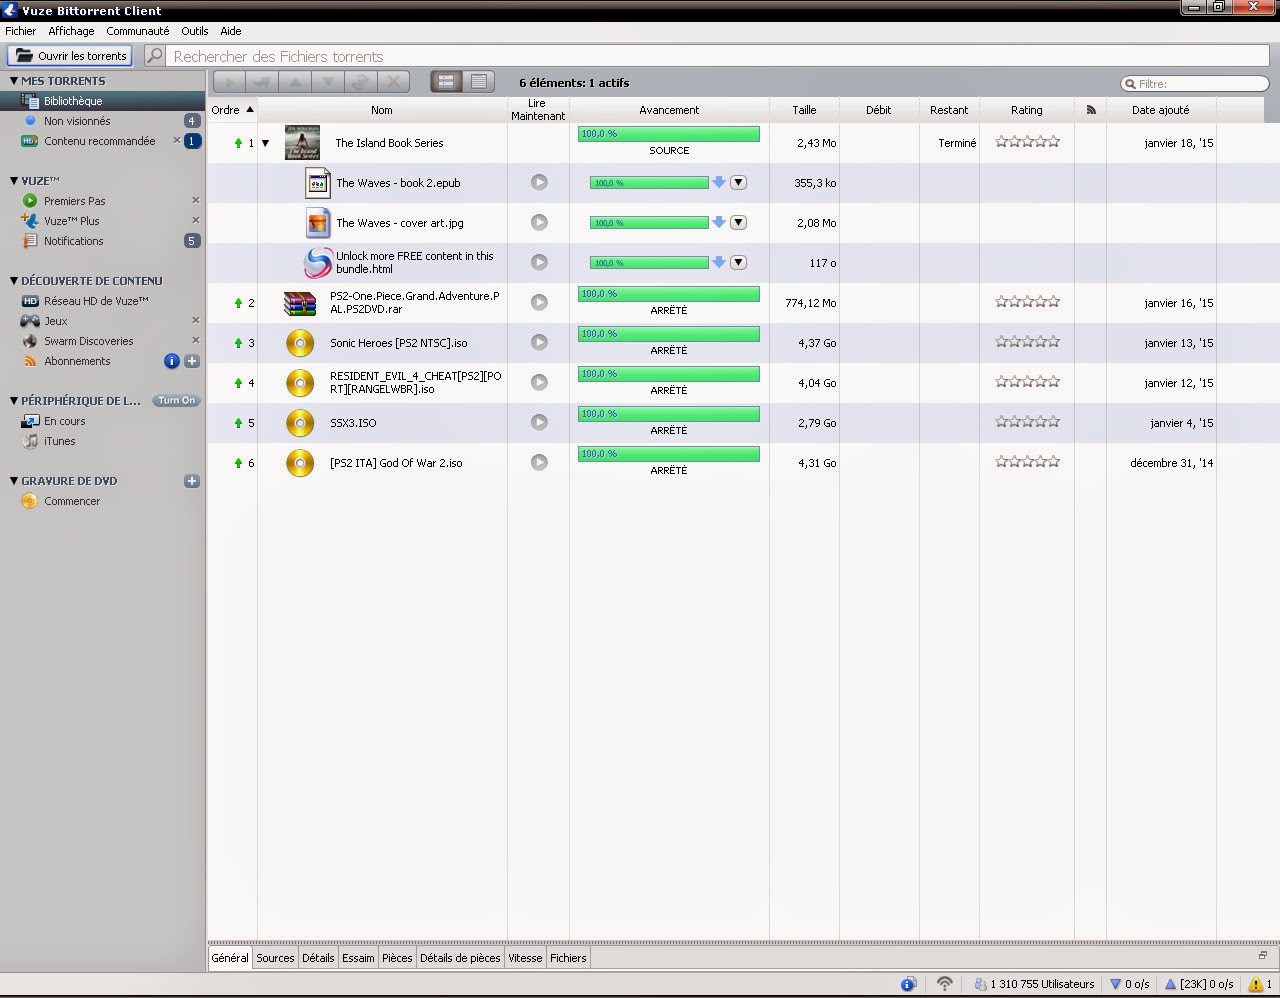Viewport: 1280px width, 998px height.
Task: Close the Jeux sidebar entry
Action: point(196,321)
